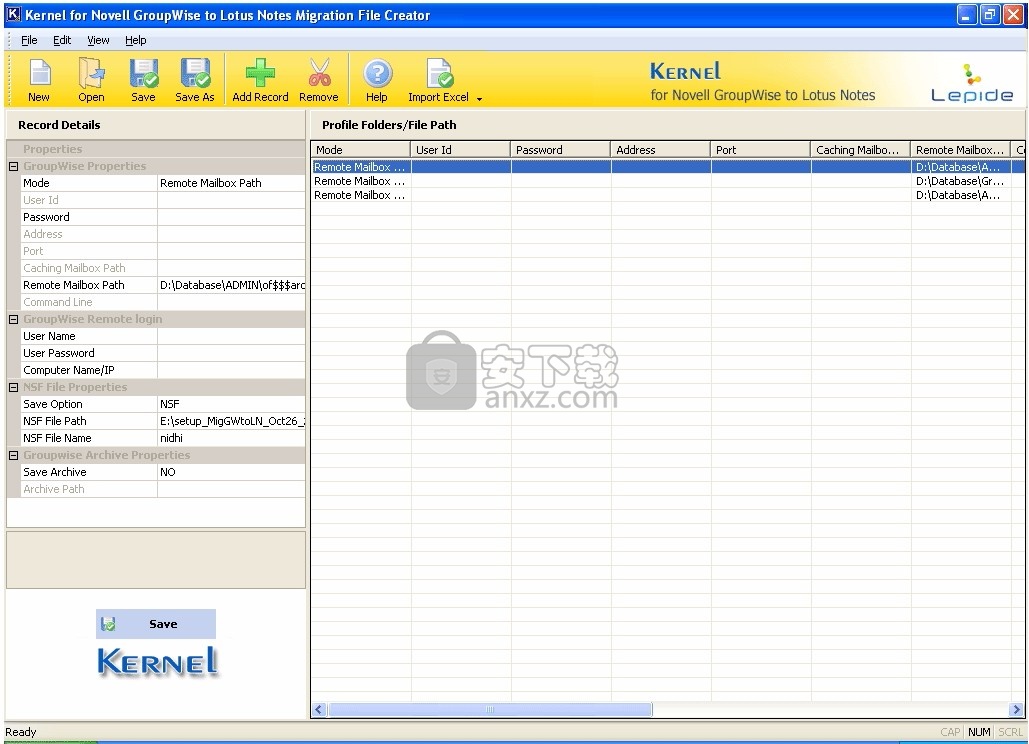
Task: Click the Save button below Record Details
Action: pos(156,624)
